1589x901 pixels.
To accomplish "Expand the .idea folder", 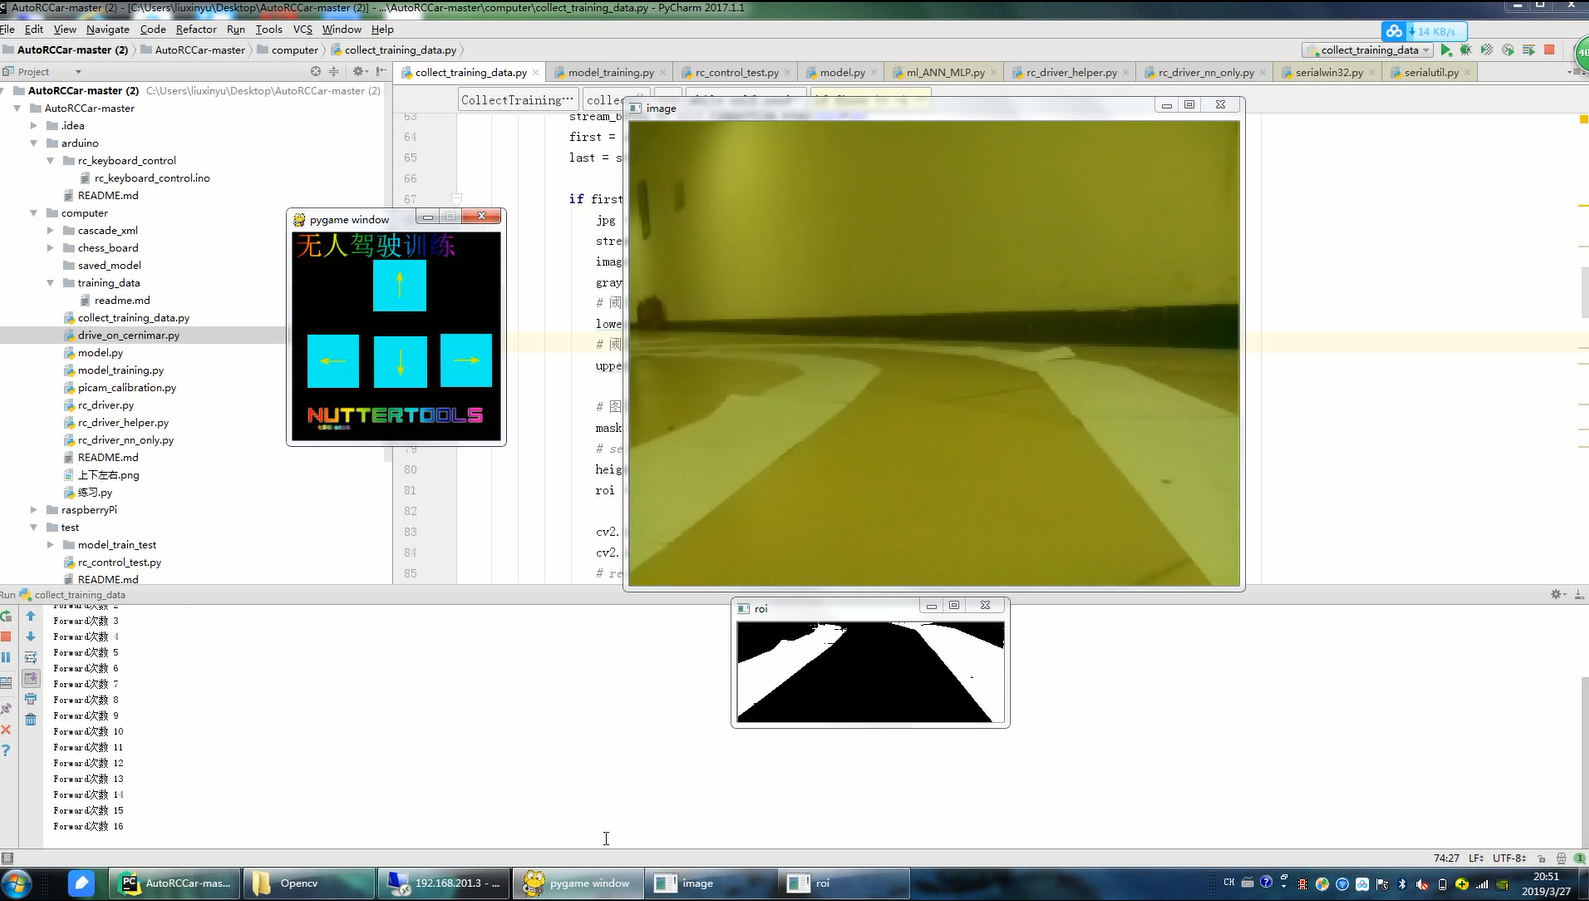I will click(x=34, y=126).
